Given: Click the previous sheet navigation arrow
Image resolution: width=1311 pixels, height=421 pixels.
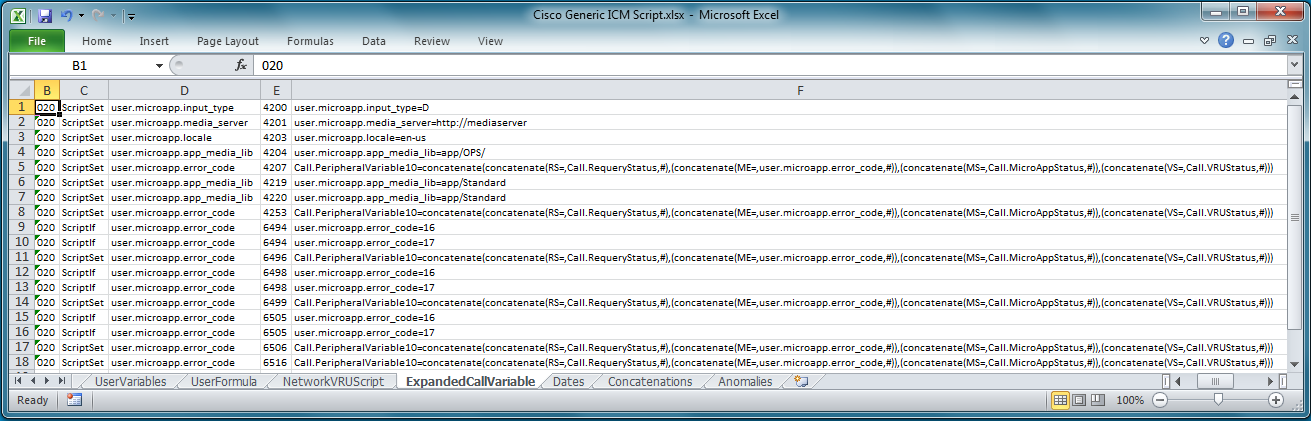Looking at the screenshot, I should [x=33, y=381].
